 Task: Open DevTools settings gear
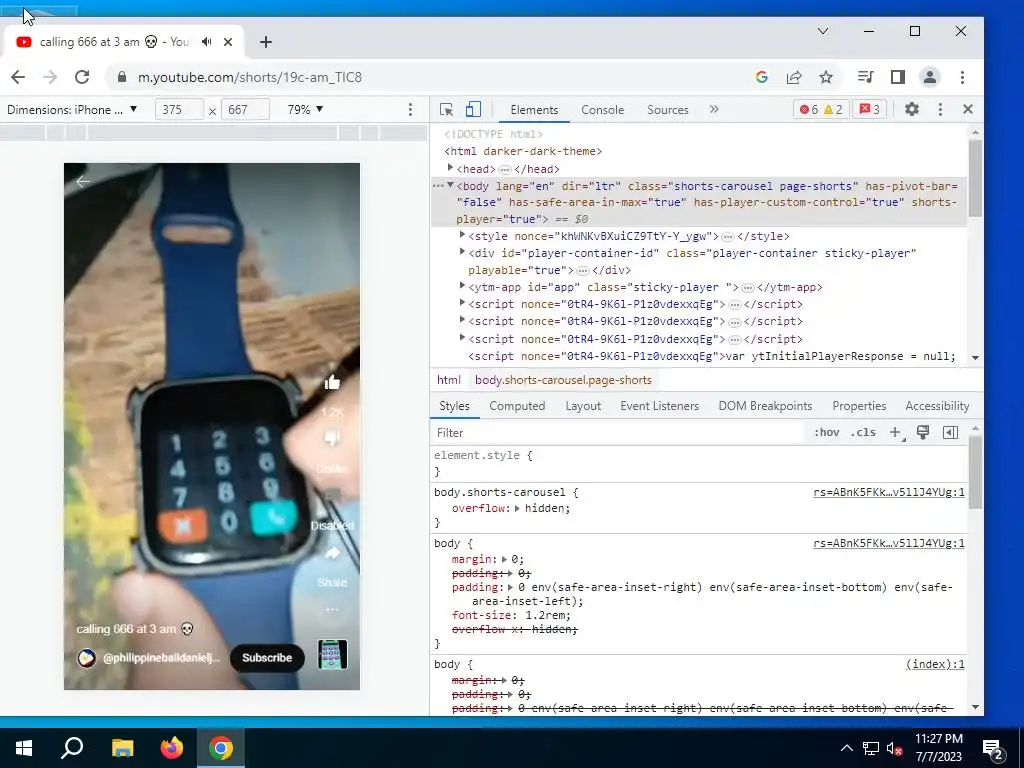pos(912,110)
